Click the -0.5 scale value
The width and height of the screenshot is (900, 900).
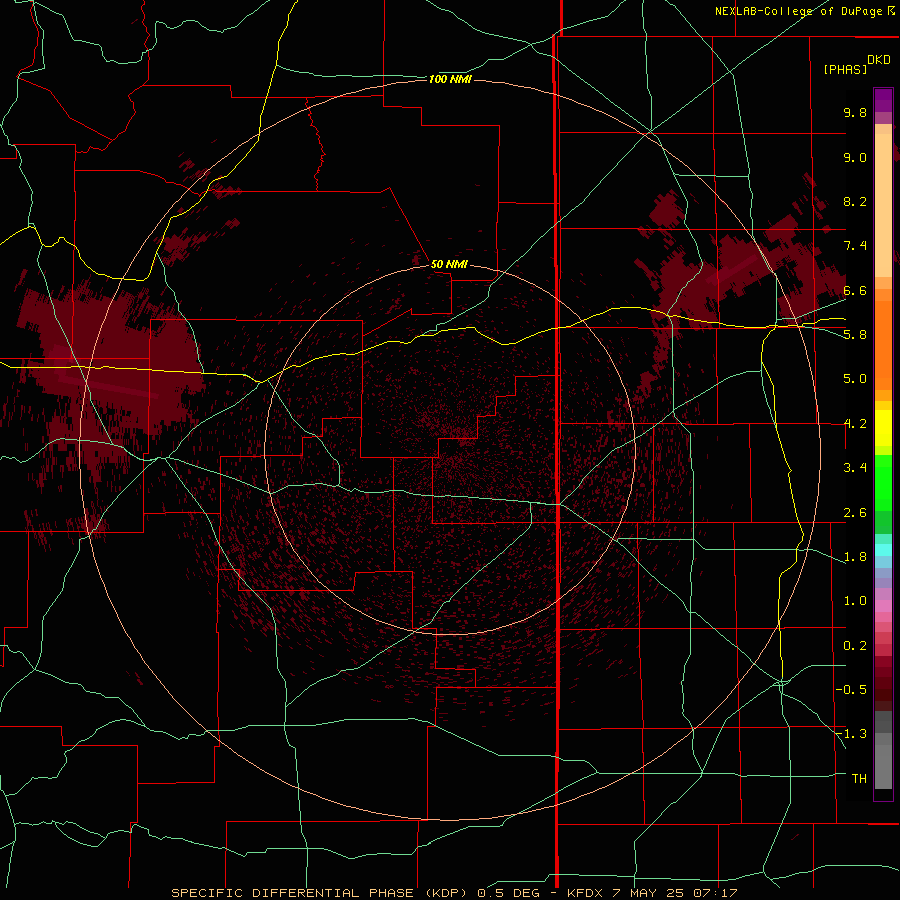coord(851,690)
